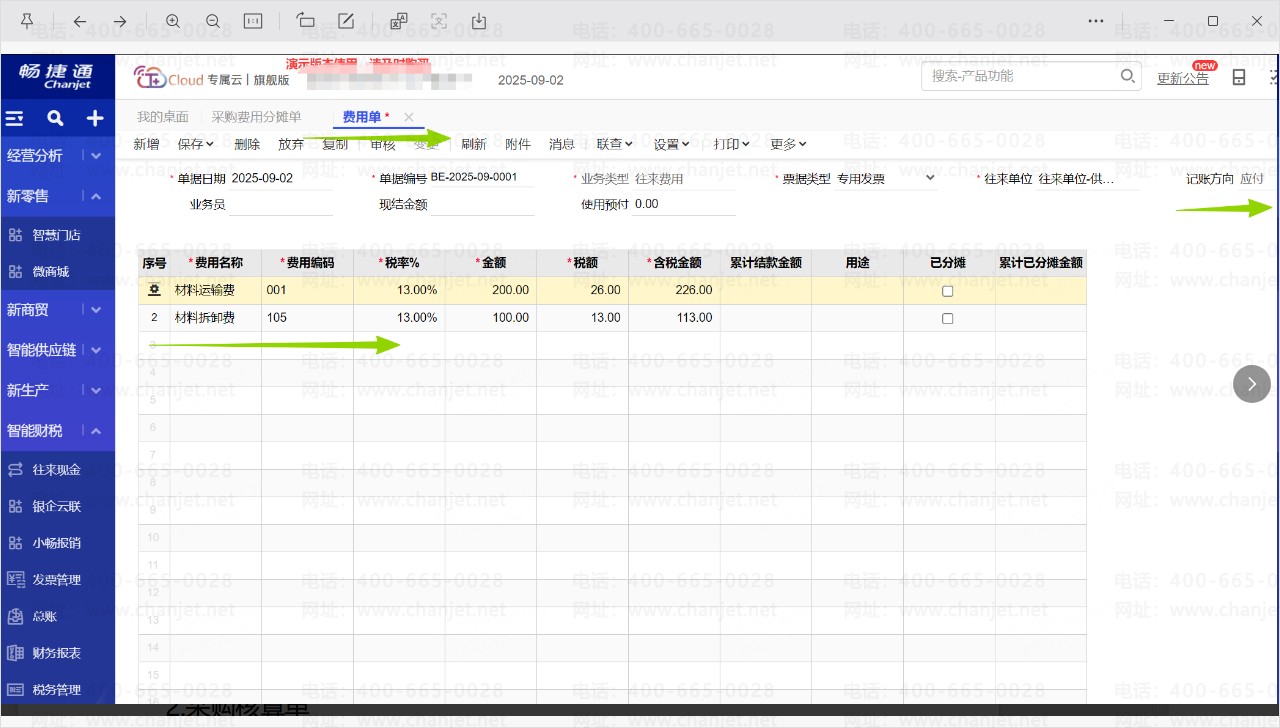Open 银企云联 in the sidebar
Image resolution: width=1280 pixels, height=728 pixels.
(57, 506)
